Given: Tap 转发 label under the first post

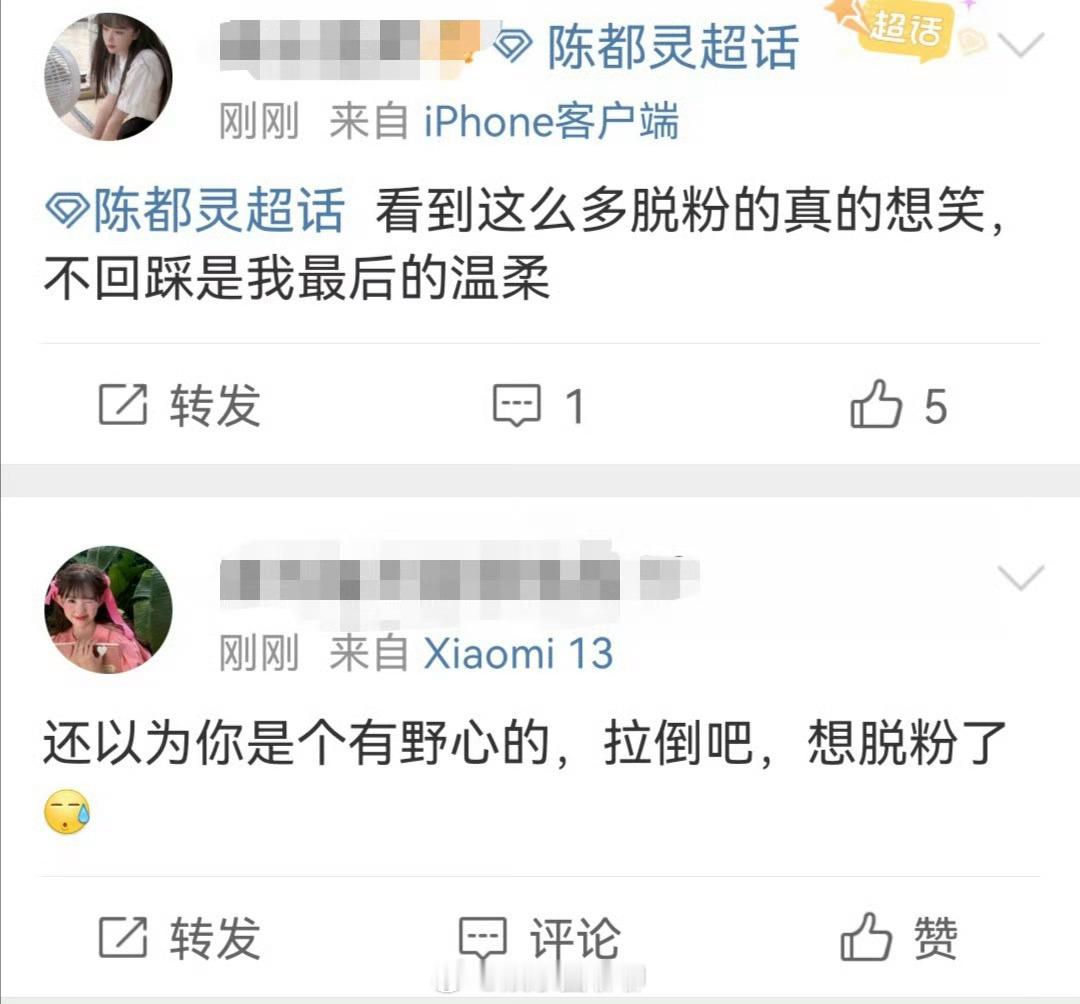Looking at the screenshot, I should click(x=215, y=405).
